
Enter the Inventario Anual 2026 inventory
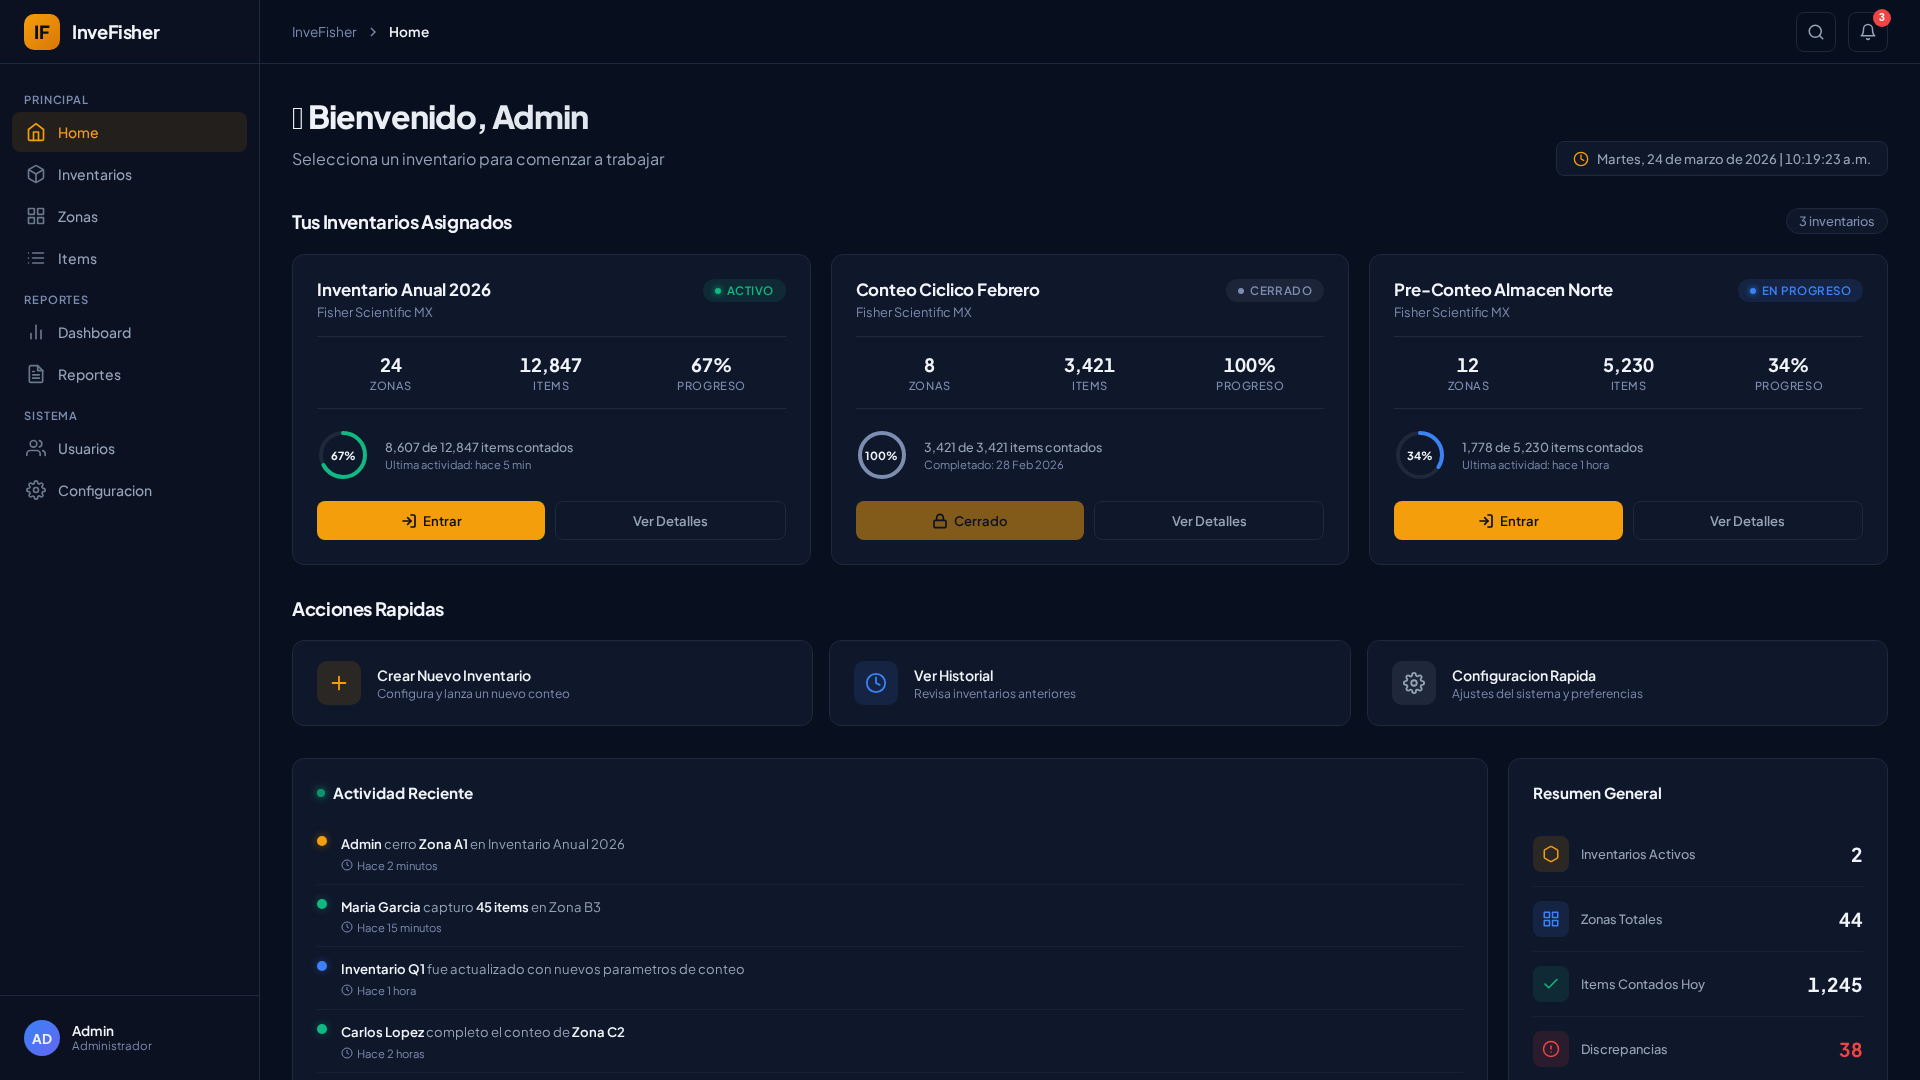click(x=431, y=521)
